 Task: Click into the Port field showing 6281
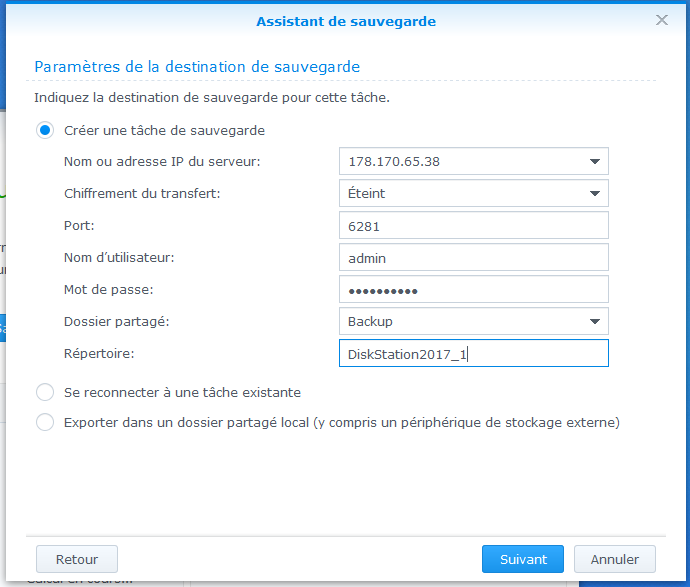473,226
